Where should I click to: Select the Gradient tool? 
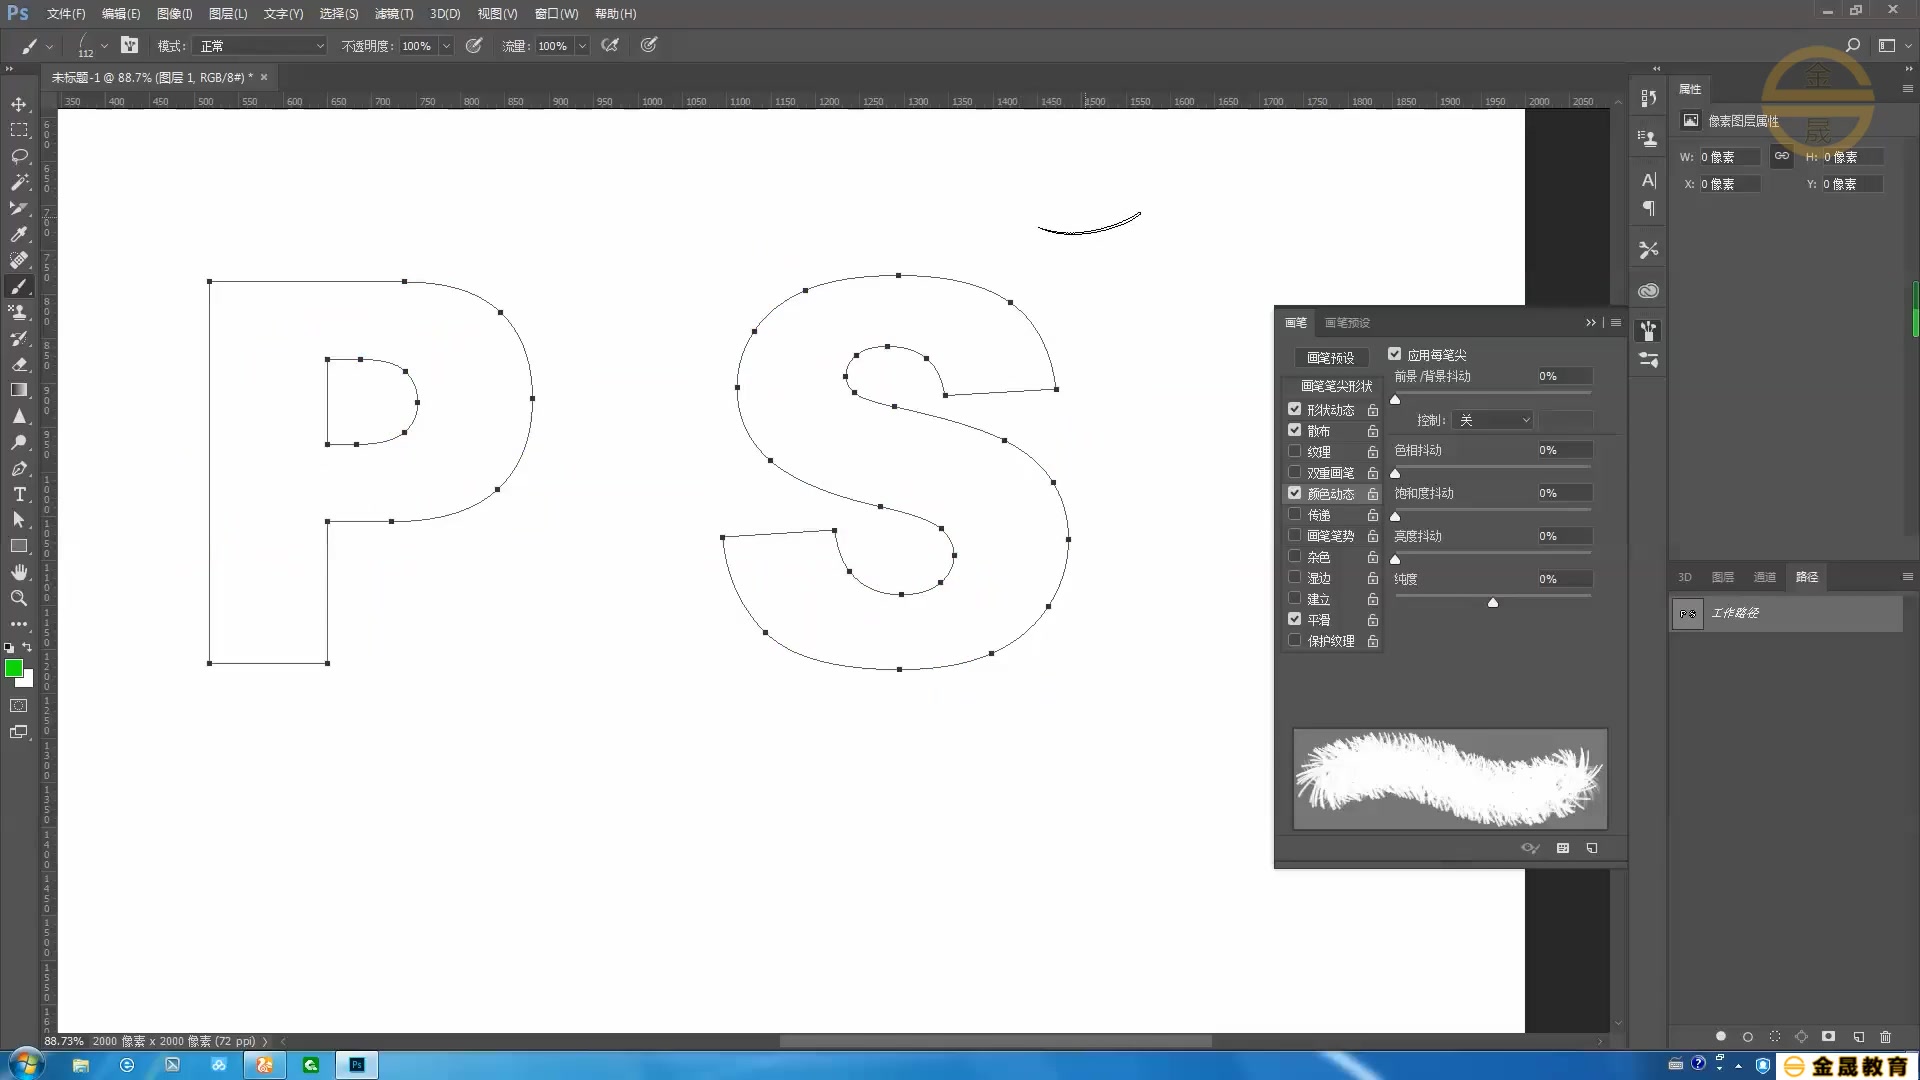pyautogui.click(x=19, y=390)
